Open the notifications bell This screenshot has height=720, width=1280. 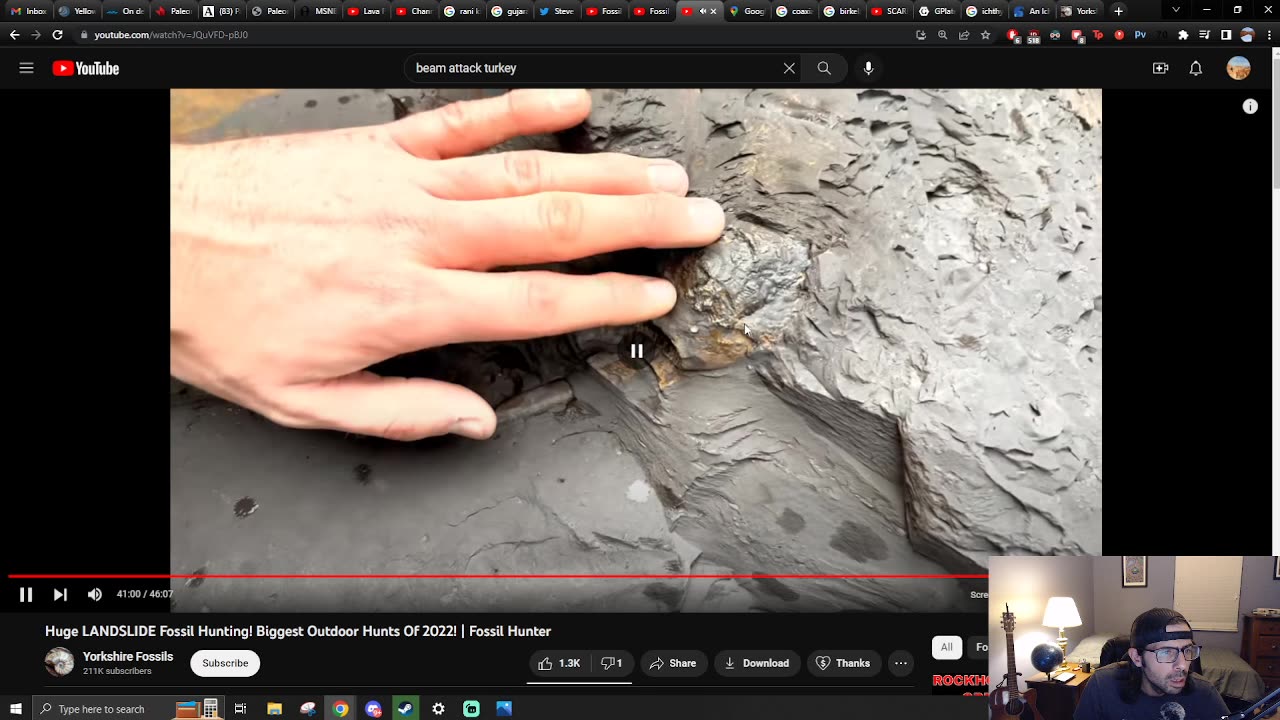pyautogui.click(x=1195, y=68)
